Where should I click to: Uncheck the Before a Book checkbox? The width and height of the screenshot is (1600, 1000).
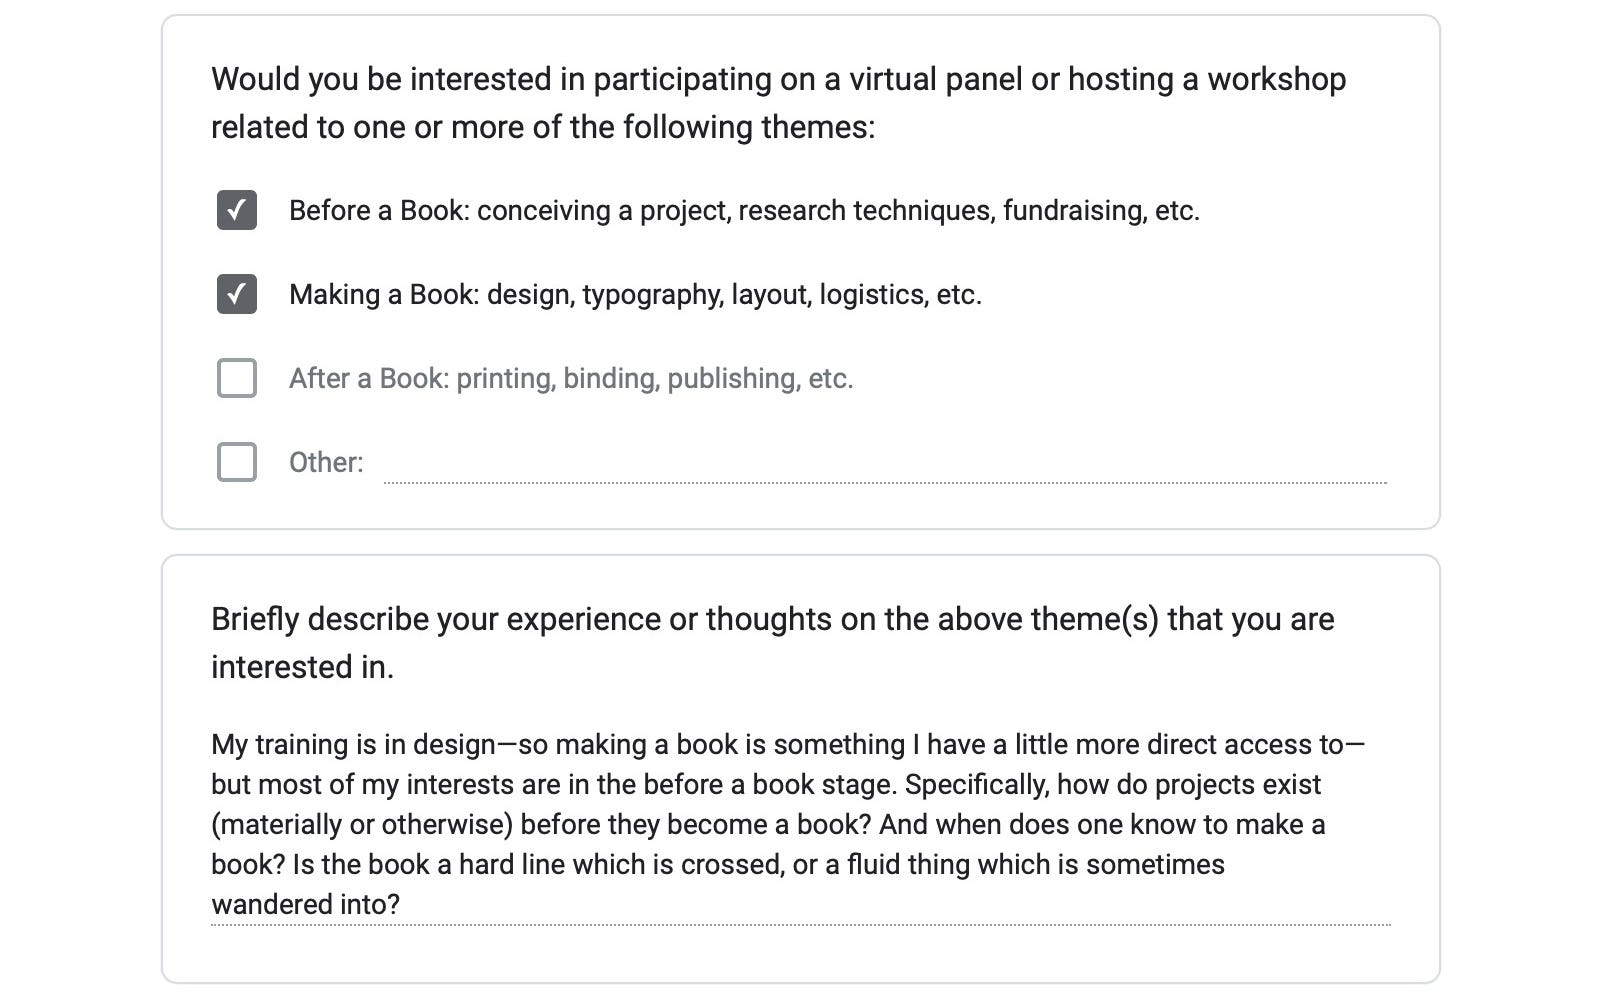tap(237, 210)
